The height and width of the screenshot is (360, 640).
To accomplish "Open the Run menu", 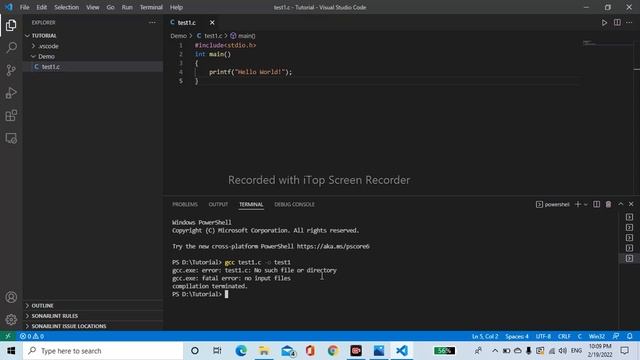I will tap(127, 7).
